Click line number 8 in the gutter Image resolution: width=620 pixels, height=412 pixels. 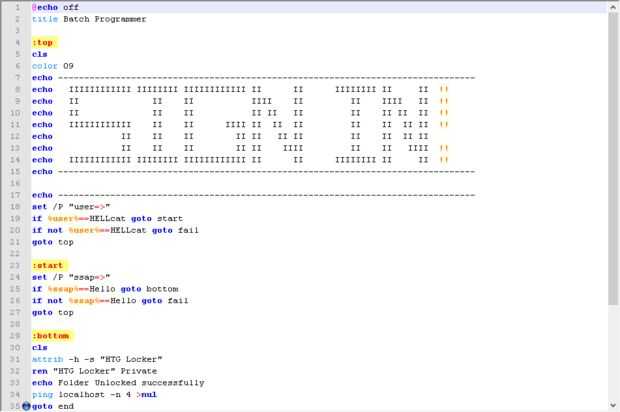[x=17, y=90]
